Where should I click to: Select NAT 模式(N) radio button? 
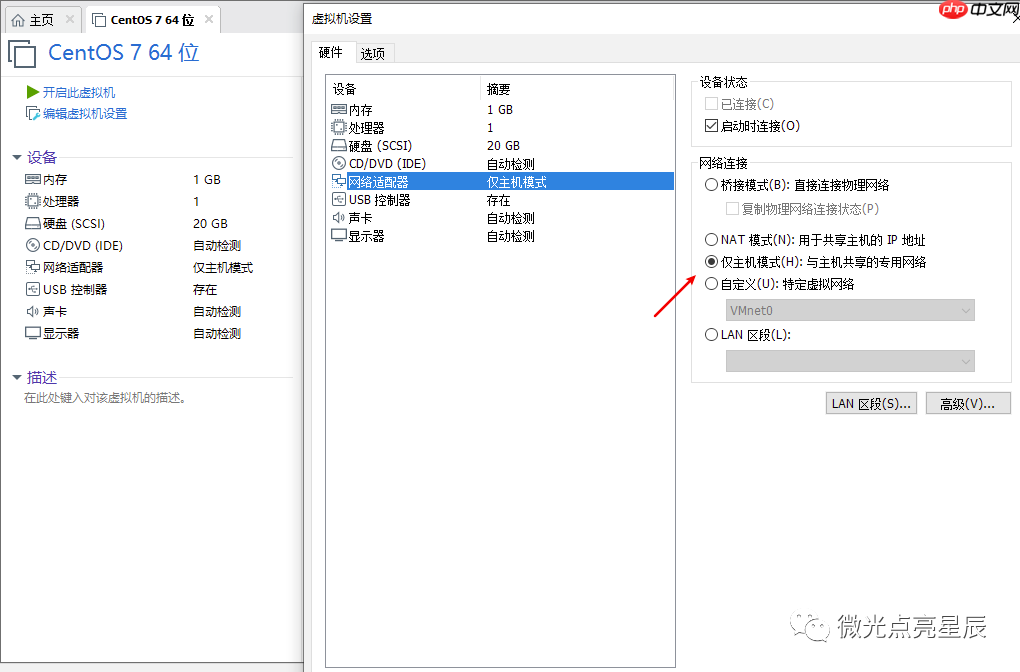(711, 239)
